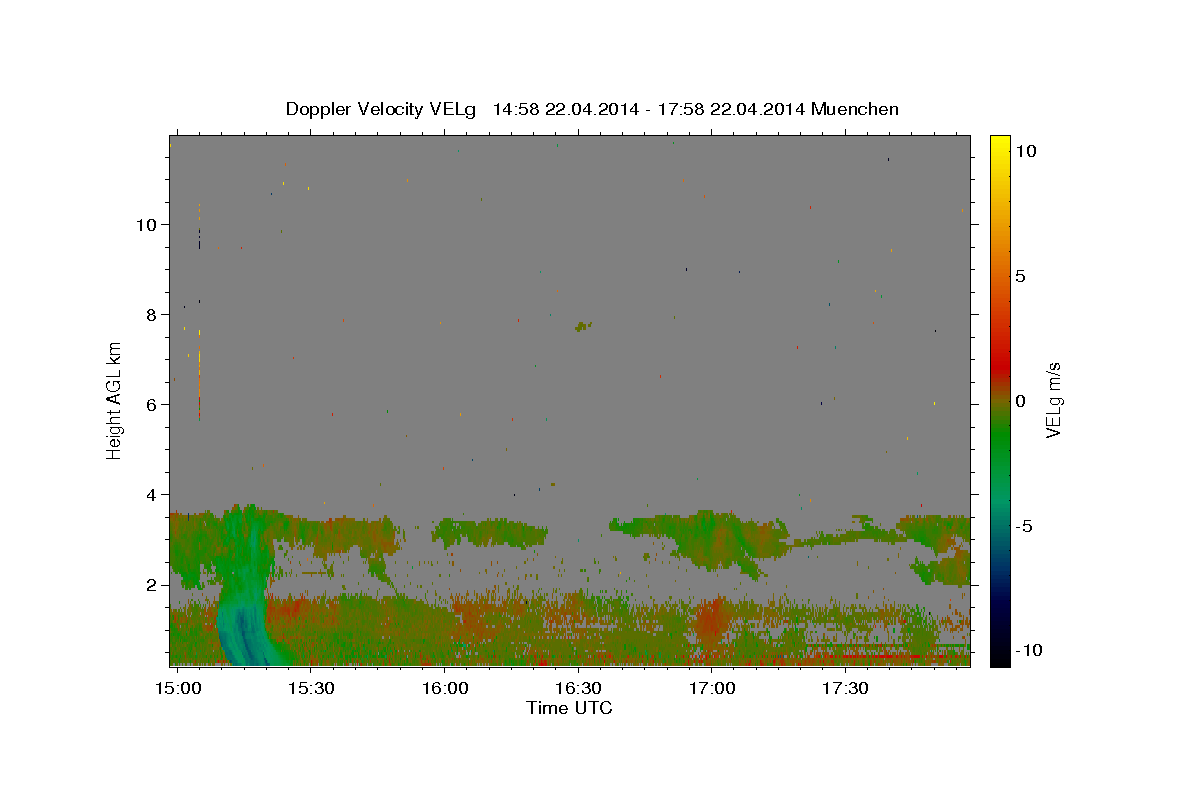Click the 16:30 time tick label
Viewport: 1200px width, 800px height.
(578, 689)
